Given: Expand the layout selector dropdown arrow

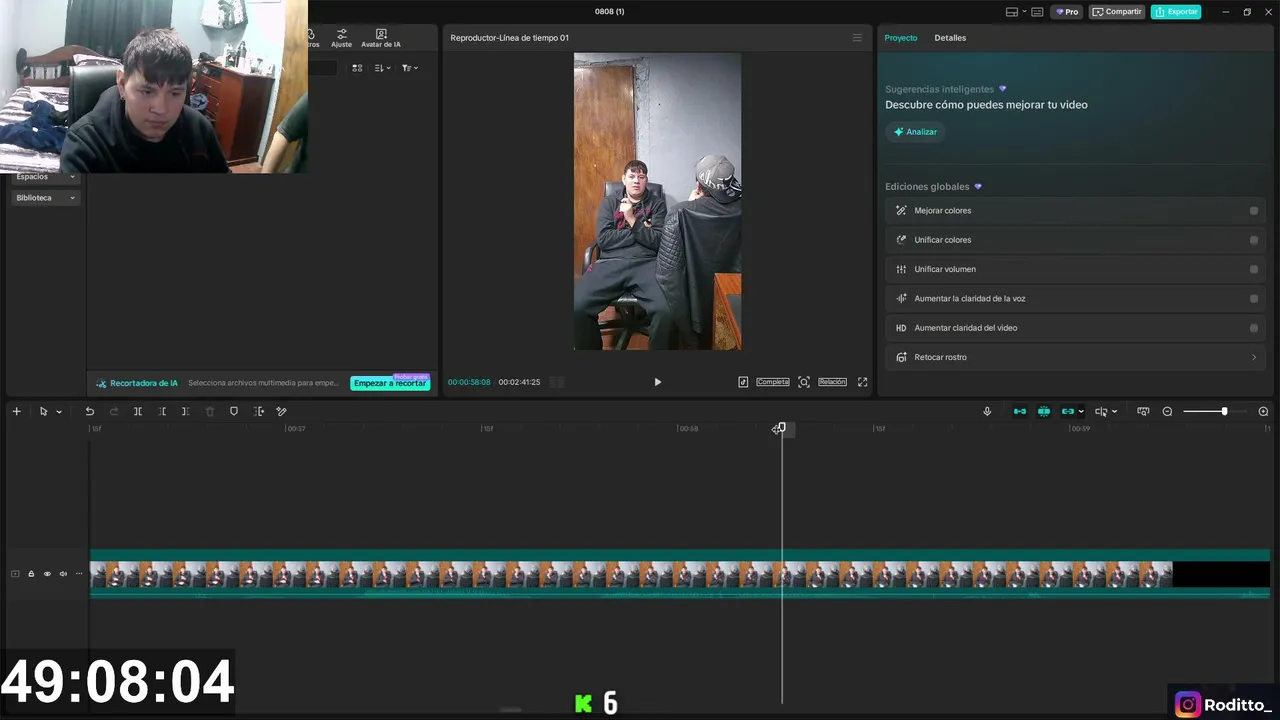Looking at the screenshot, I should 1024,12.
